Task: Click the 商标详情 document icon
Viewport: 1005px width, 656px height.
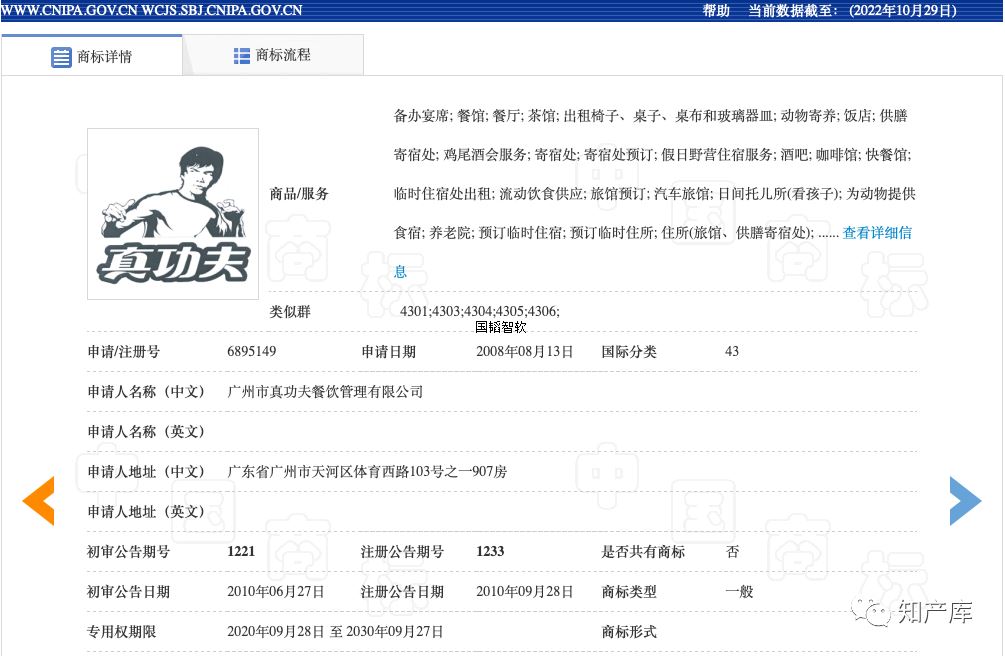Action: coord(61,57)
